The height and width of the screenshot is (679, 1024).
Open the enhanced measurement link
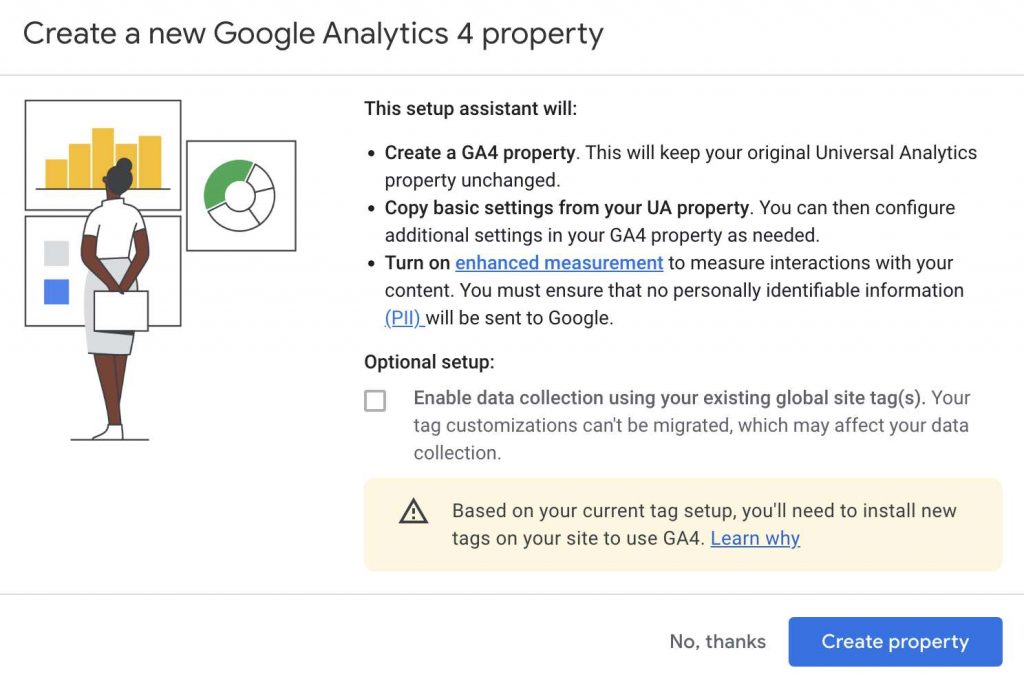coord(558,263)
